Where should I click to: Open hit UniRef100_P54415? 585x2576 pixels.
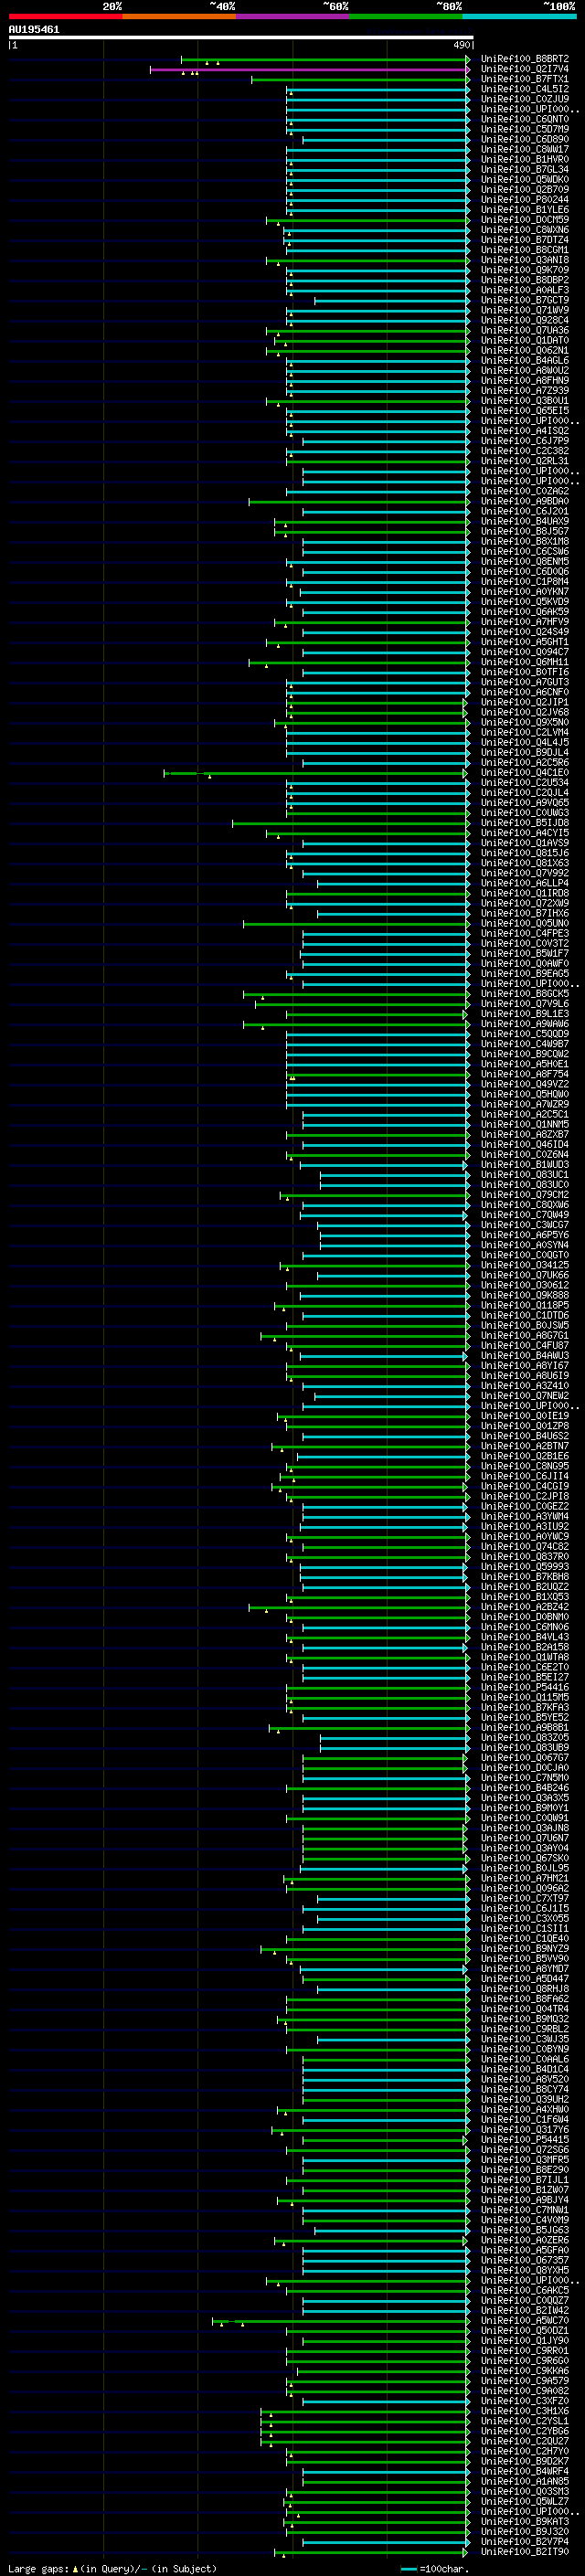(x=524, y=2139)
